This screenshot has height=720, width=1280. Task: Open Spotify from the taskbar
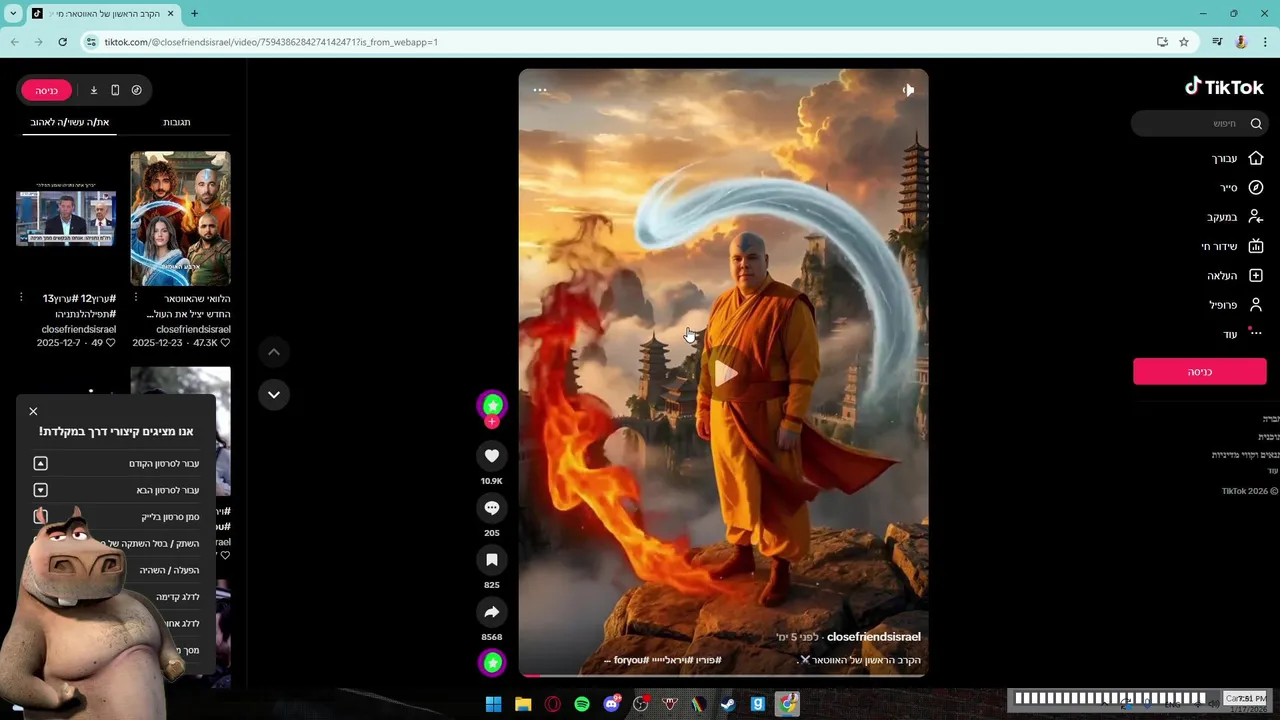582,704
